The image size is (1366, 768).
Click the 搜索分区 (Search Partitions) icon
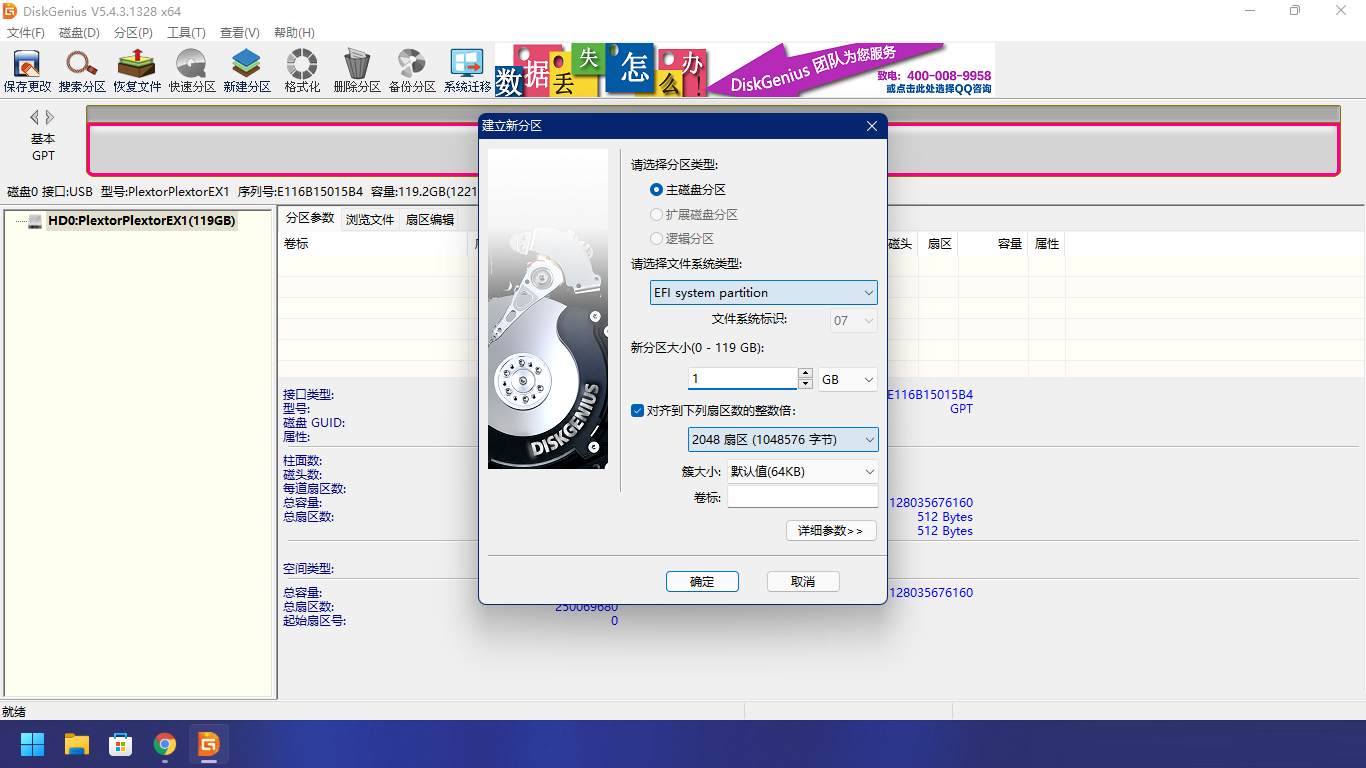point(82,70)
